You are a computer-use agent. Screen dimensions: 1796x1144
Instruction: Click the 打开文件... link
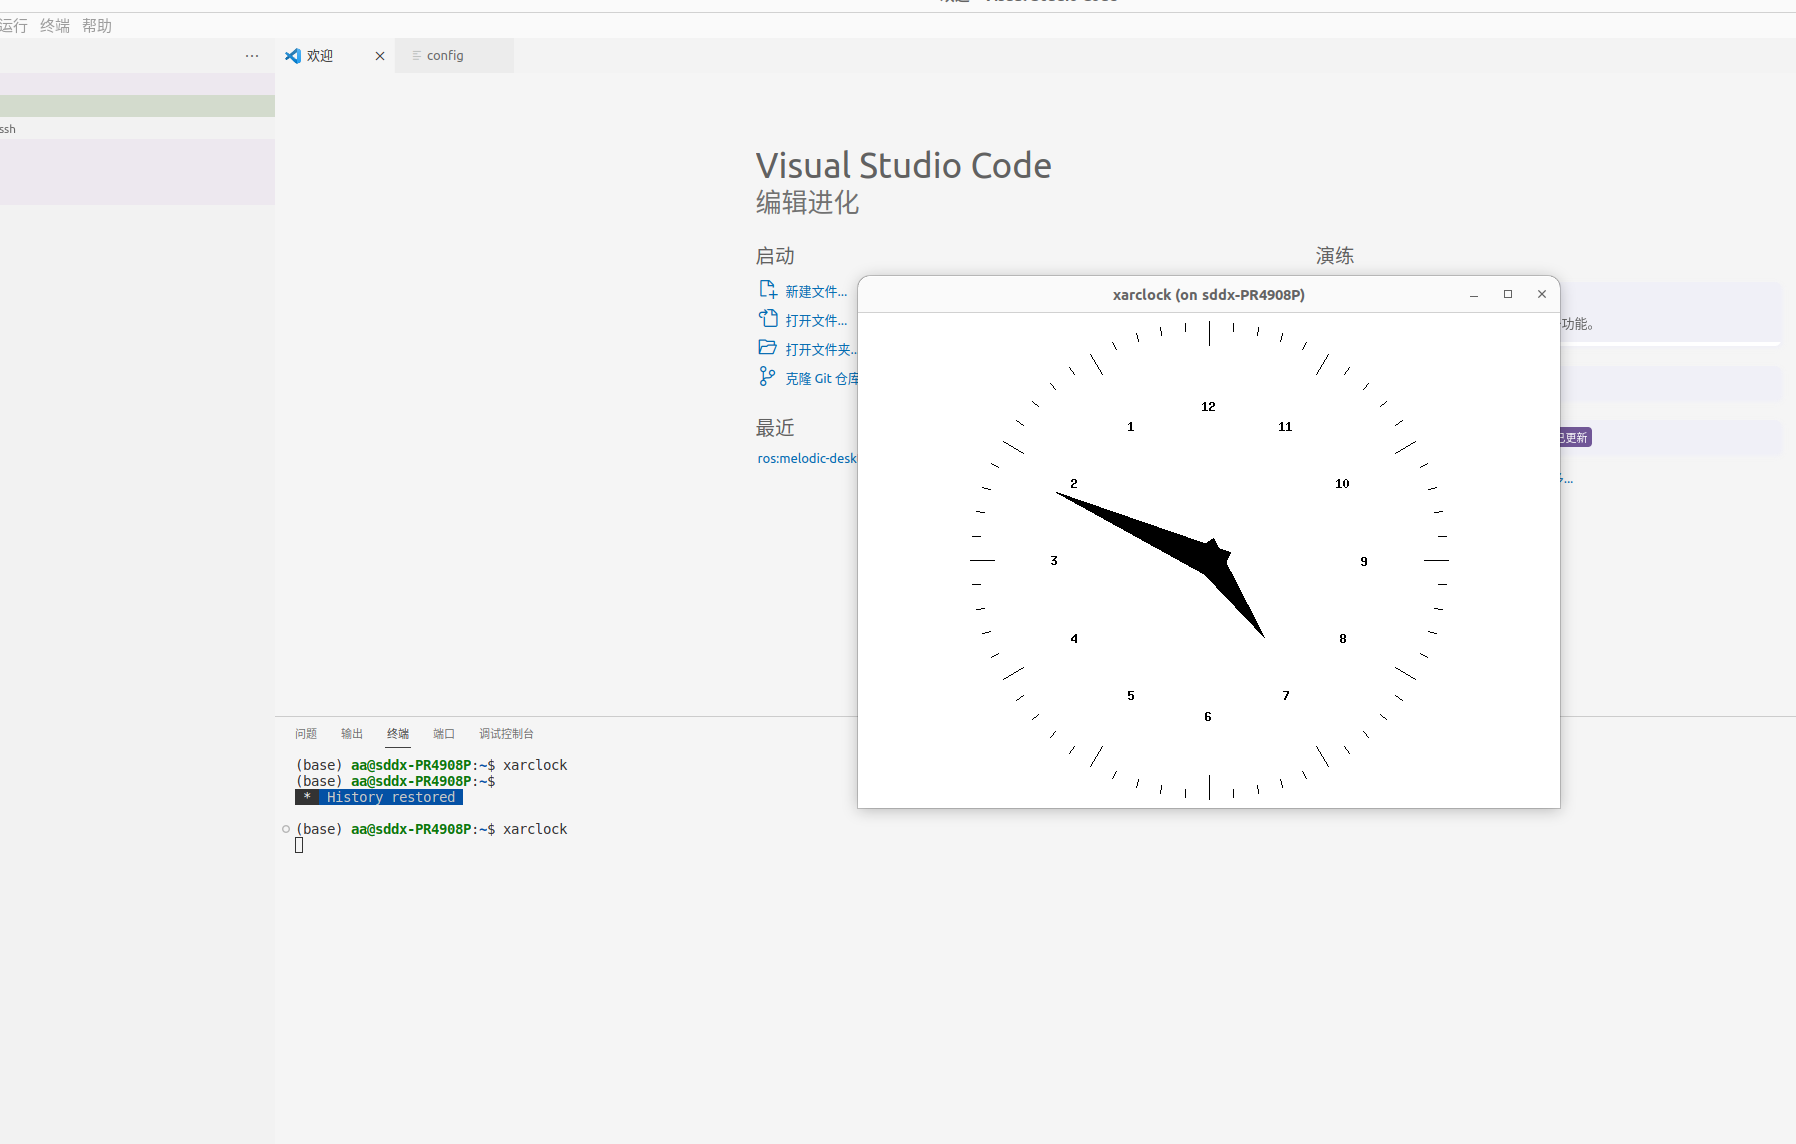tap(816, 321)
